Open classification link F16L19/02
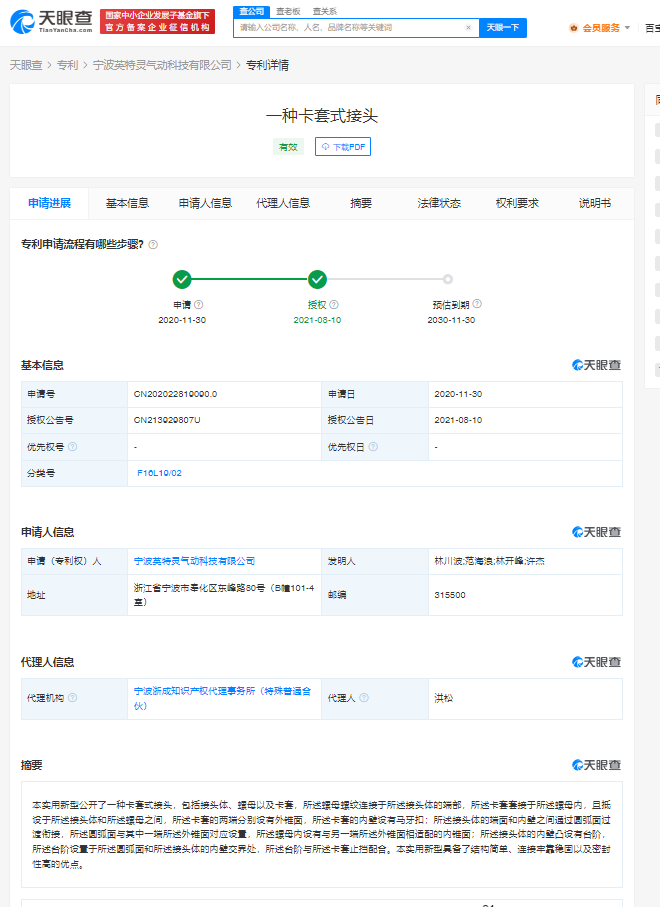This screenshot has height=907, width=660. (x=159, y=472)
